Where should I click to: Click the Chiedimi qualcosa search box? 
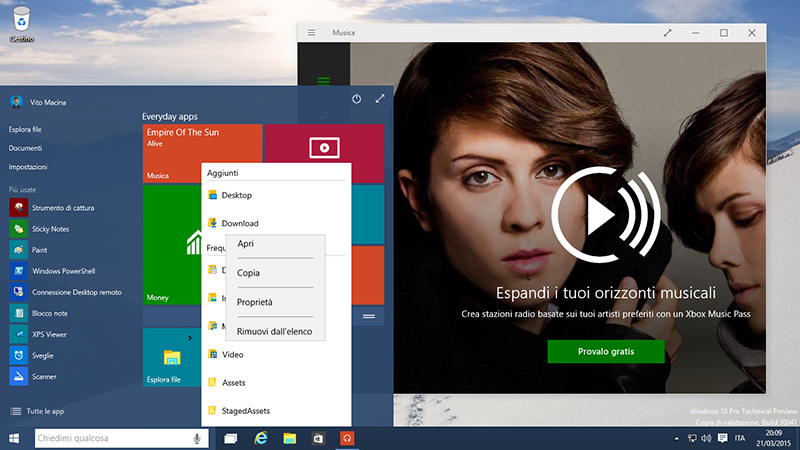click(x=121, y=438)
